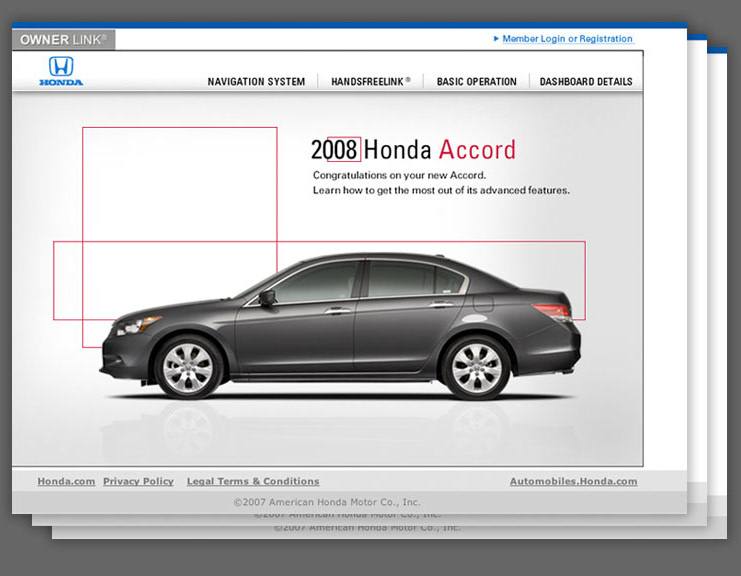Open the Navigation System menu
This screenshot has height=576, width=741.
(256, 82)
